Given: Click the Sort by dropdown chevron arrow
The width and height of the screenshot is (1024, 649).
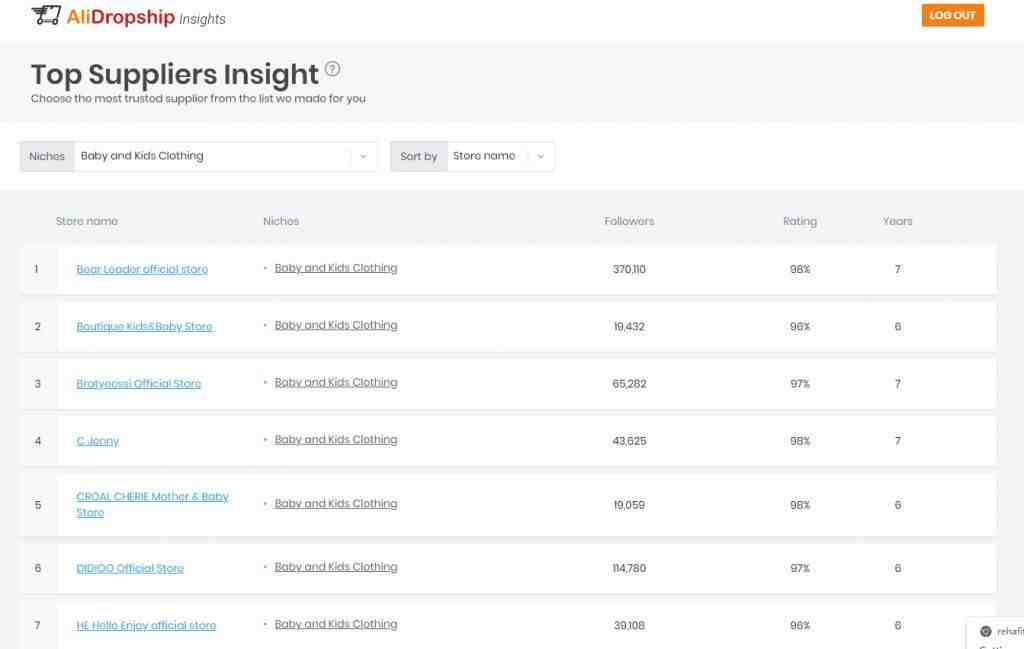Looking at the screenshot, I should (540, 156).
